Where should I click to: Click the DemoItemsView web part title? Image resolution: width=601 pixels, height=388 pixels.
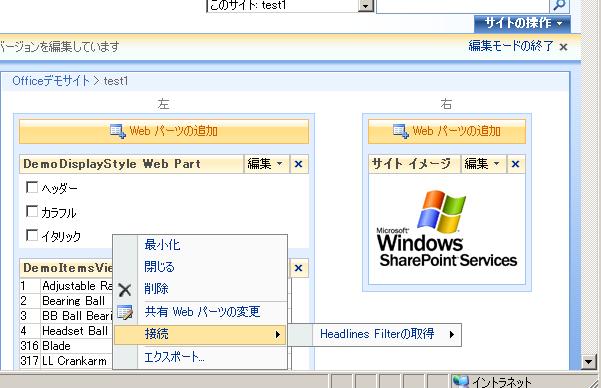(x=68, y=268)
